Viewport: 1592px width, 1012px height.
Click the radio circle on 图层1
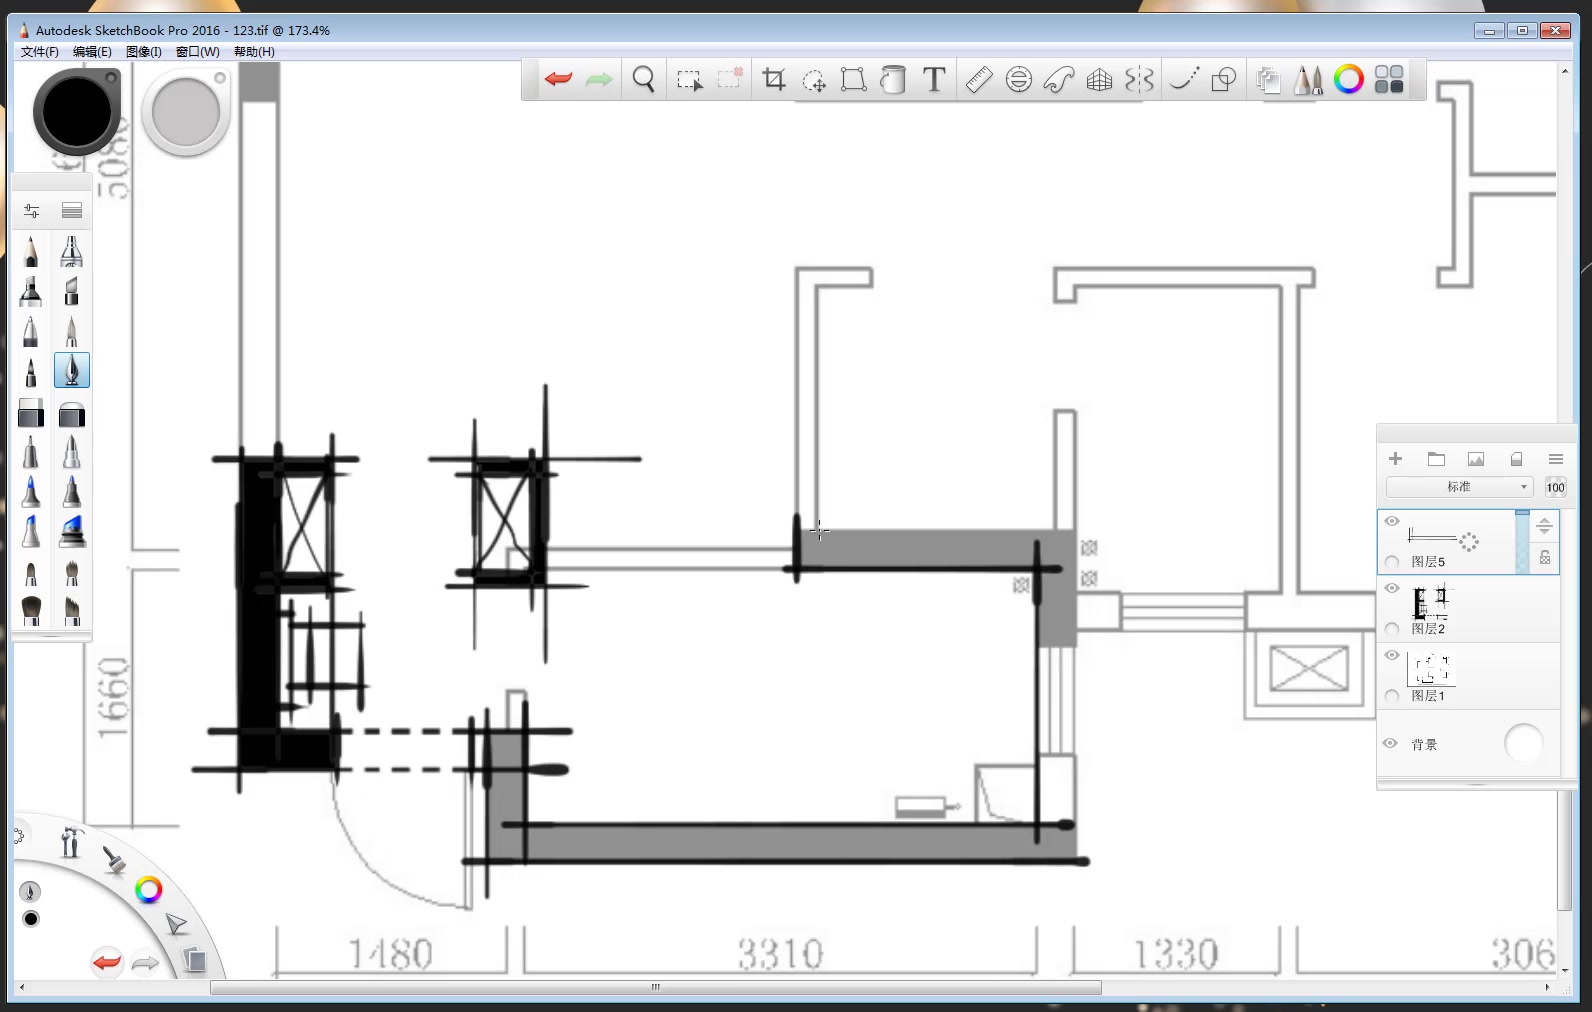1392,696
